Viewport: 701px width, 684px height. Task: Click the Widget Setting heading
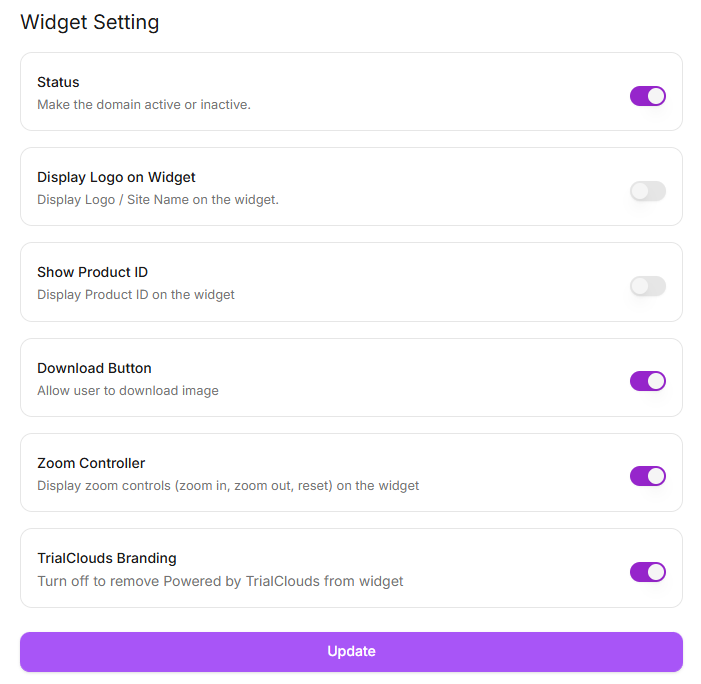[x=90, y=22]
